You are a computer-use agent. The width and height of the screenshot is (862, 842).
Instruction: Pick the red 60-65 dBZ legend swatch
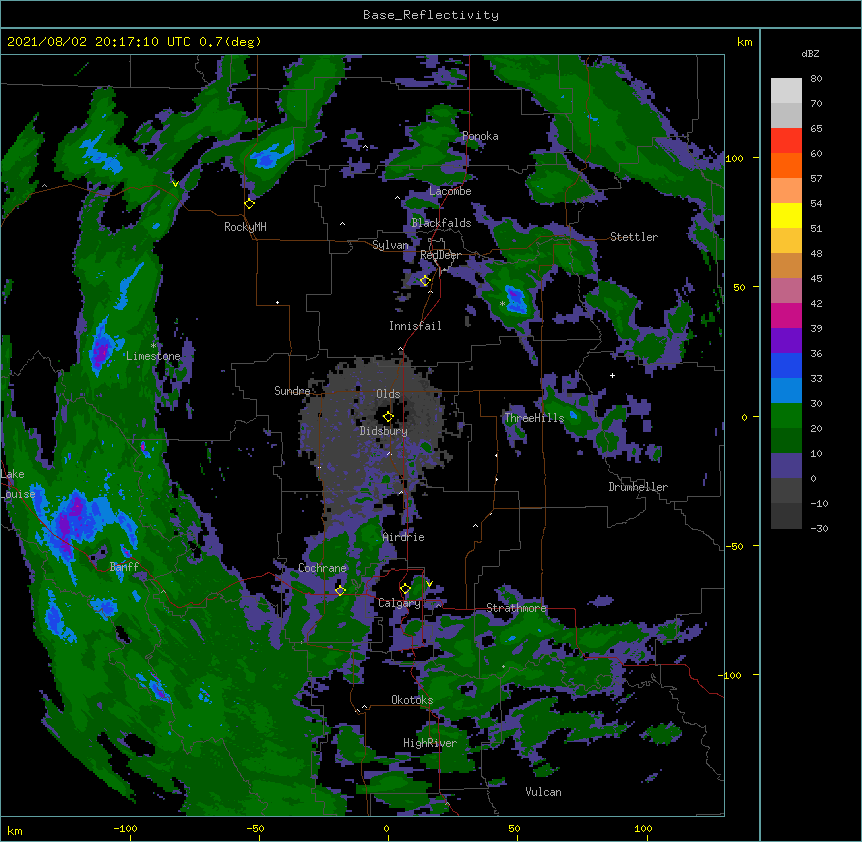click(786, 141)
